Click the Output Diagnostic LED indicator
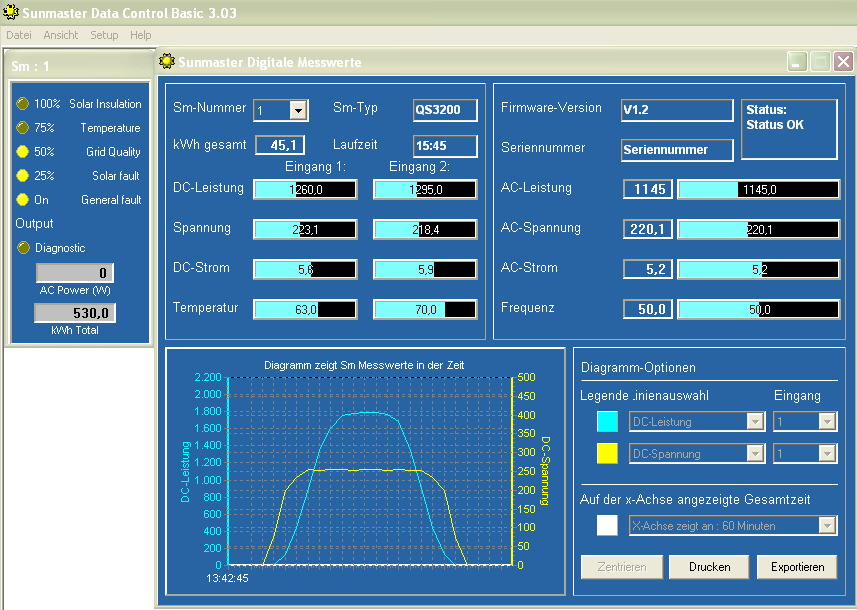The height and width of the screenshot is (610, 857). pyautogui.click(x=22, y=248)
